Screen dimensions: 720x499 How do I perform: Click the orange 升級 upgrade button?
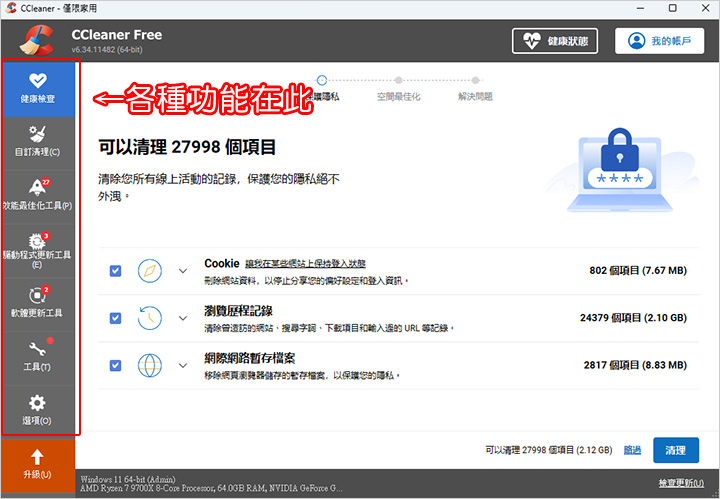coord(38,465)
